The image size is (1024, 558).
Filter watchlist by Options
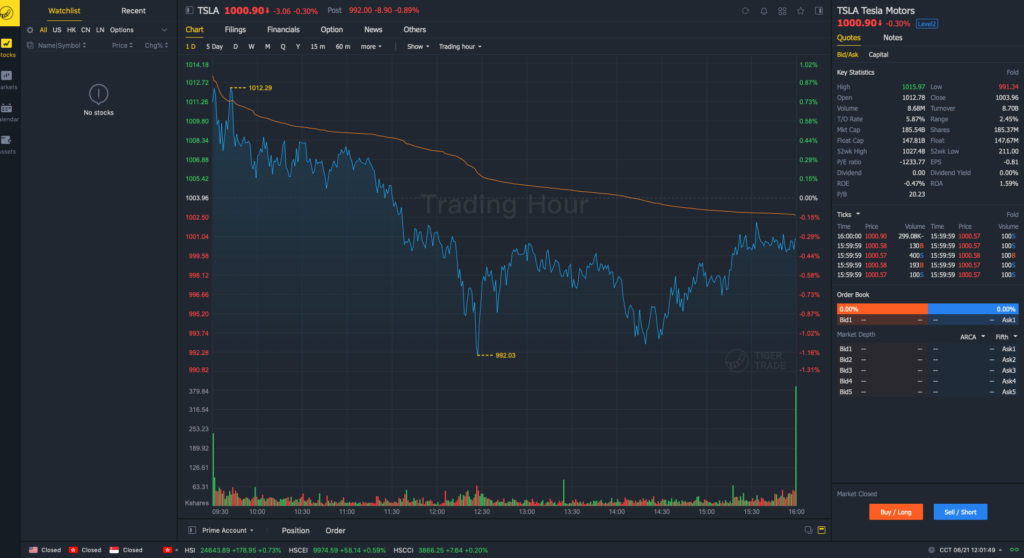pyautogui.click(x=121, y=30)
